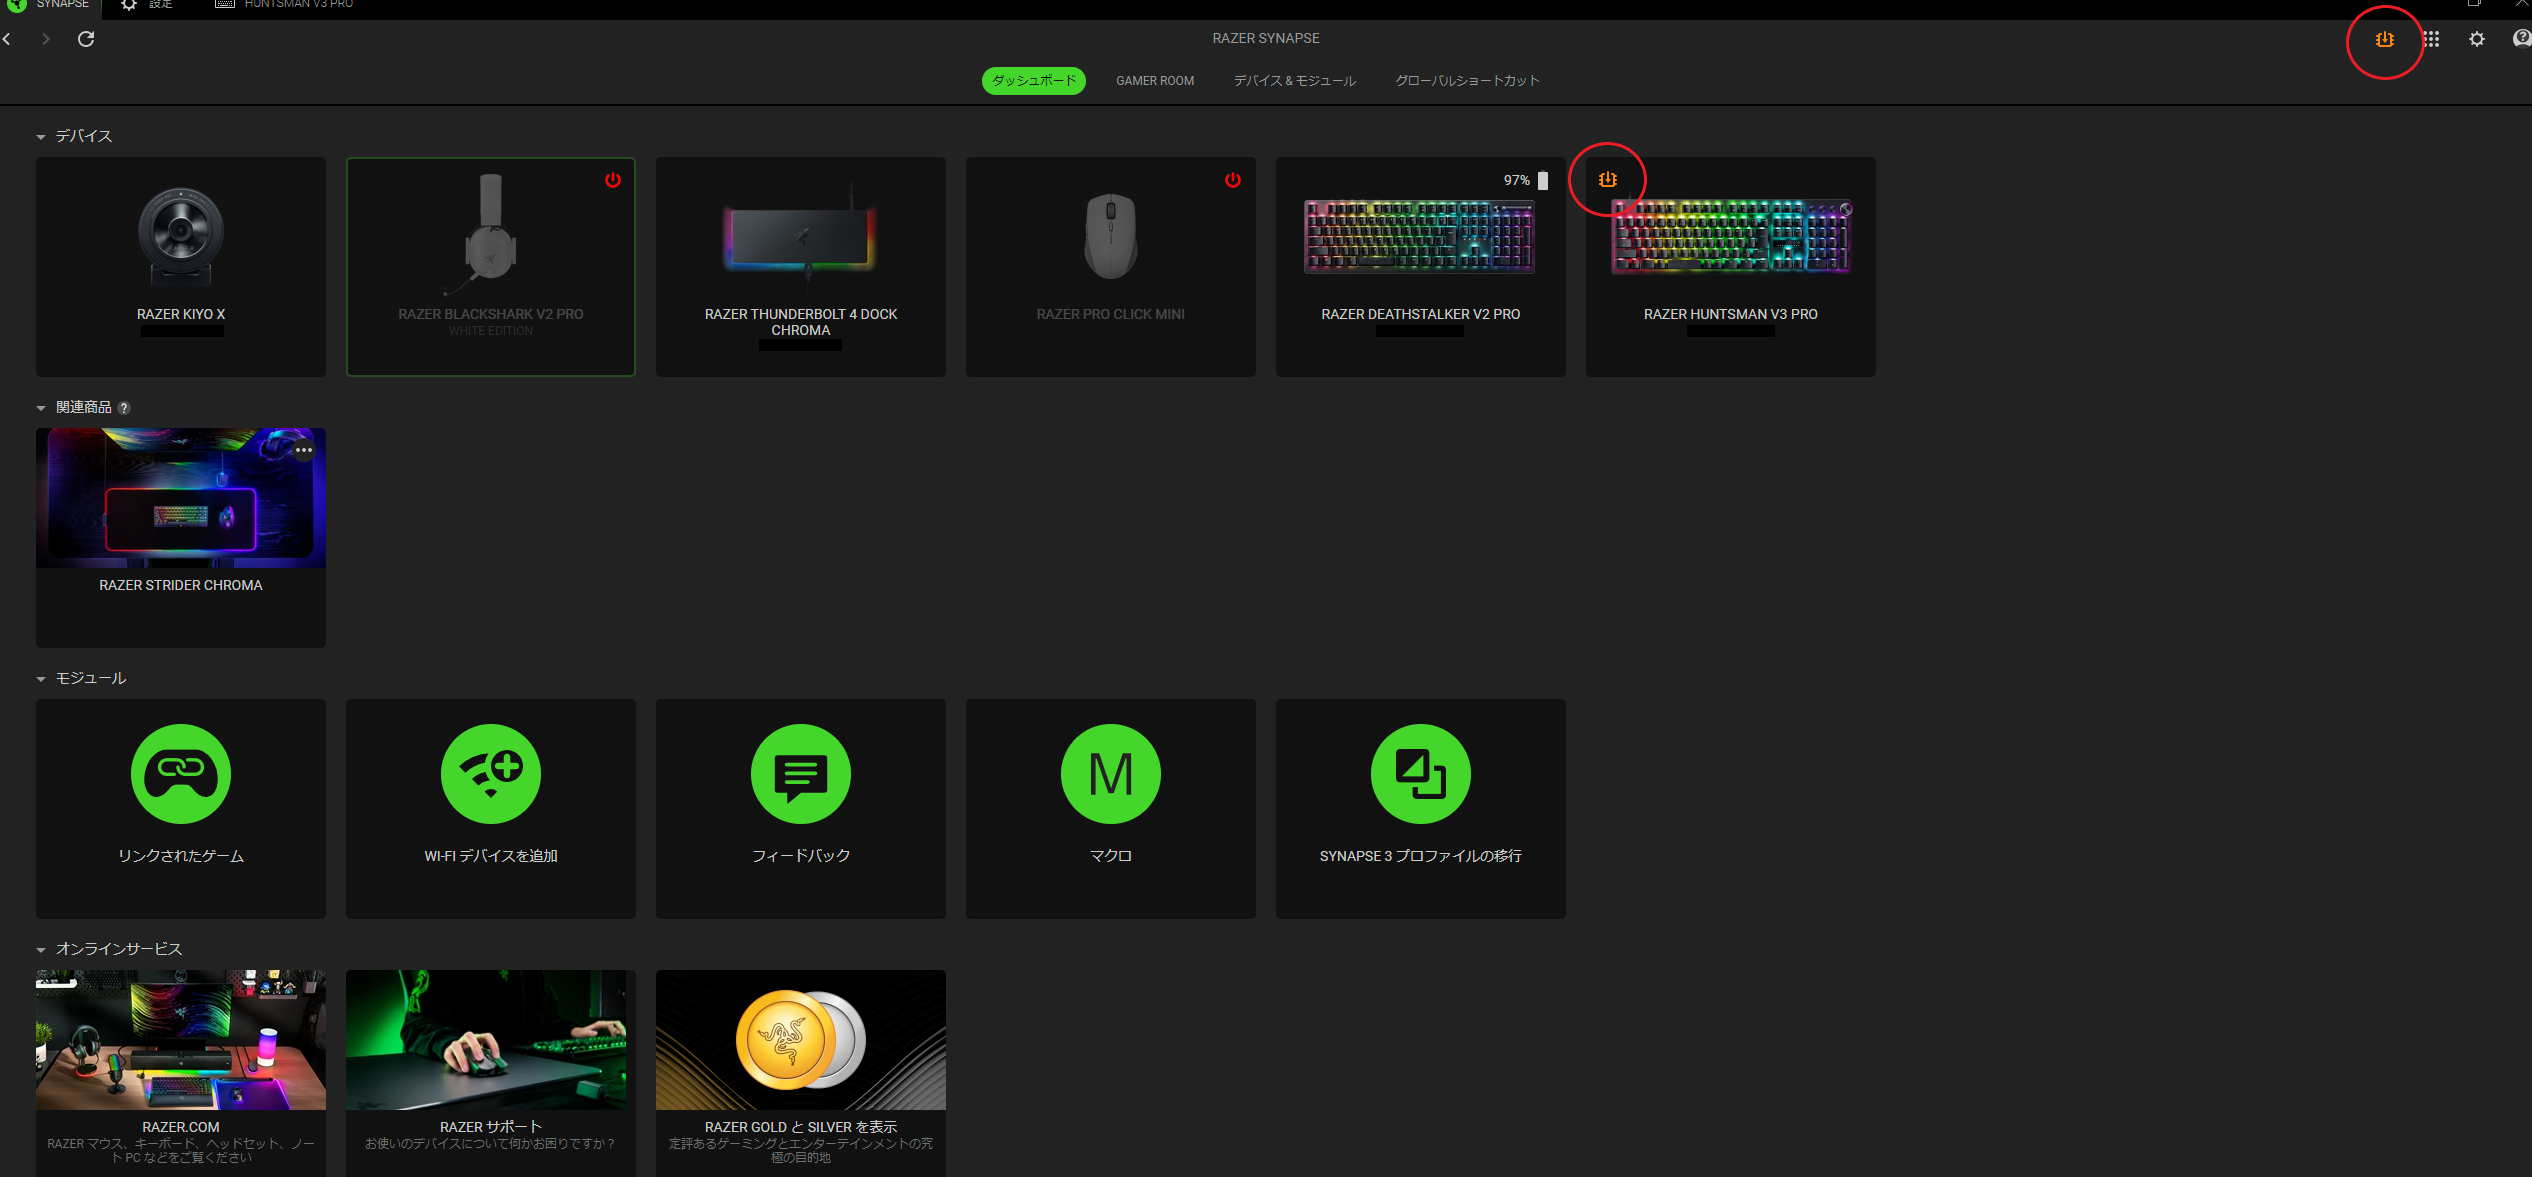Open the WI-FI デバイスを追加 module icon
This screenshot has width=2532, height=1177.
point(491,774)
